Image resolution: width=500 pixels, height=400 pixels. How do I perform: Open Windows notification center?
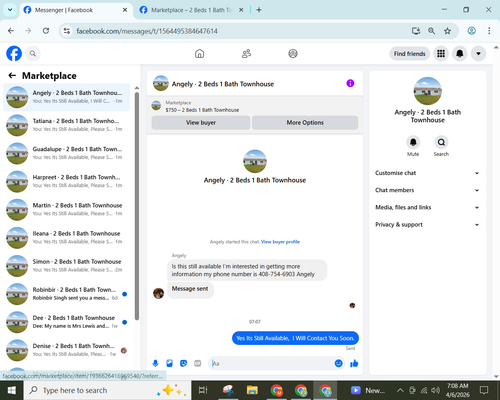point(484,390)
